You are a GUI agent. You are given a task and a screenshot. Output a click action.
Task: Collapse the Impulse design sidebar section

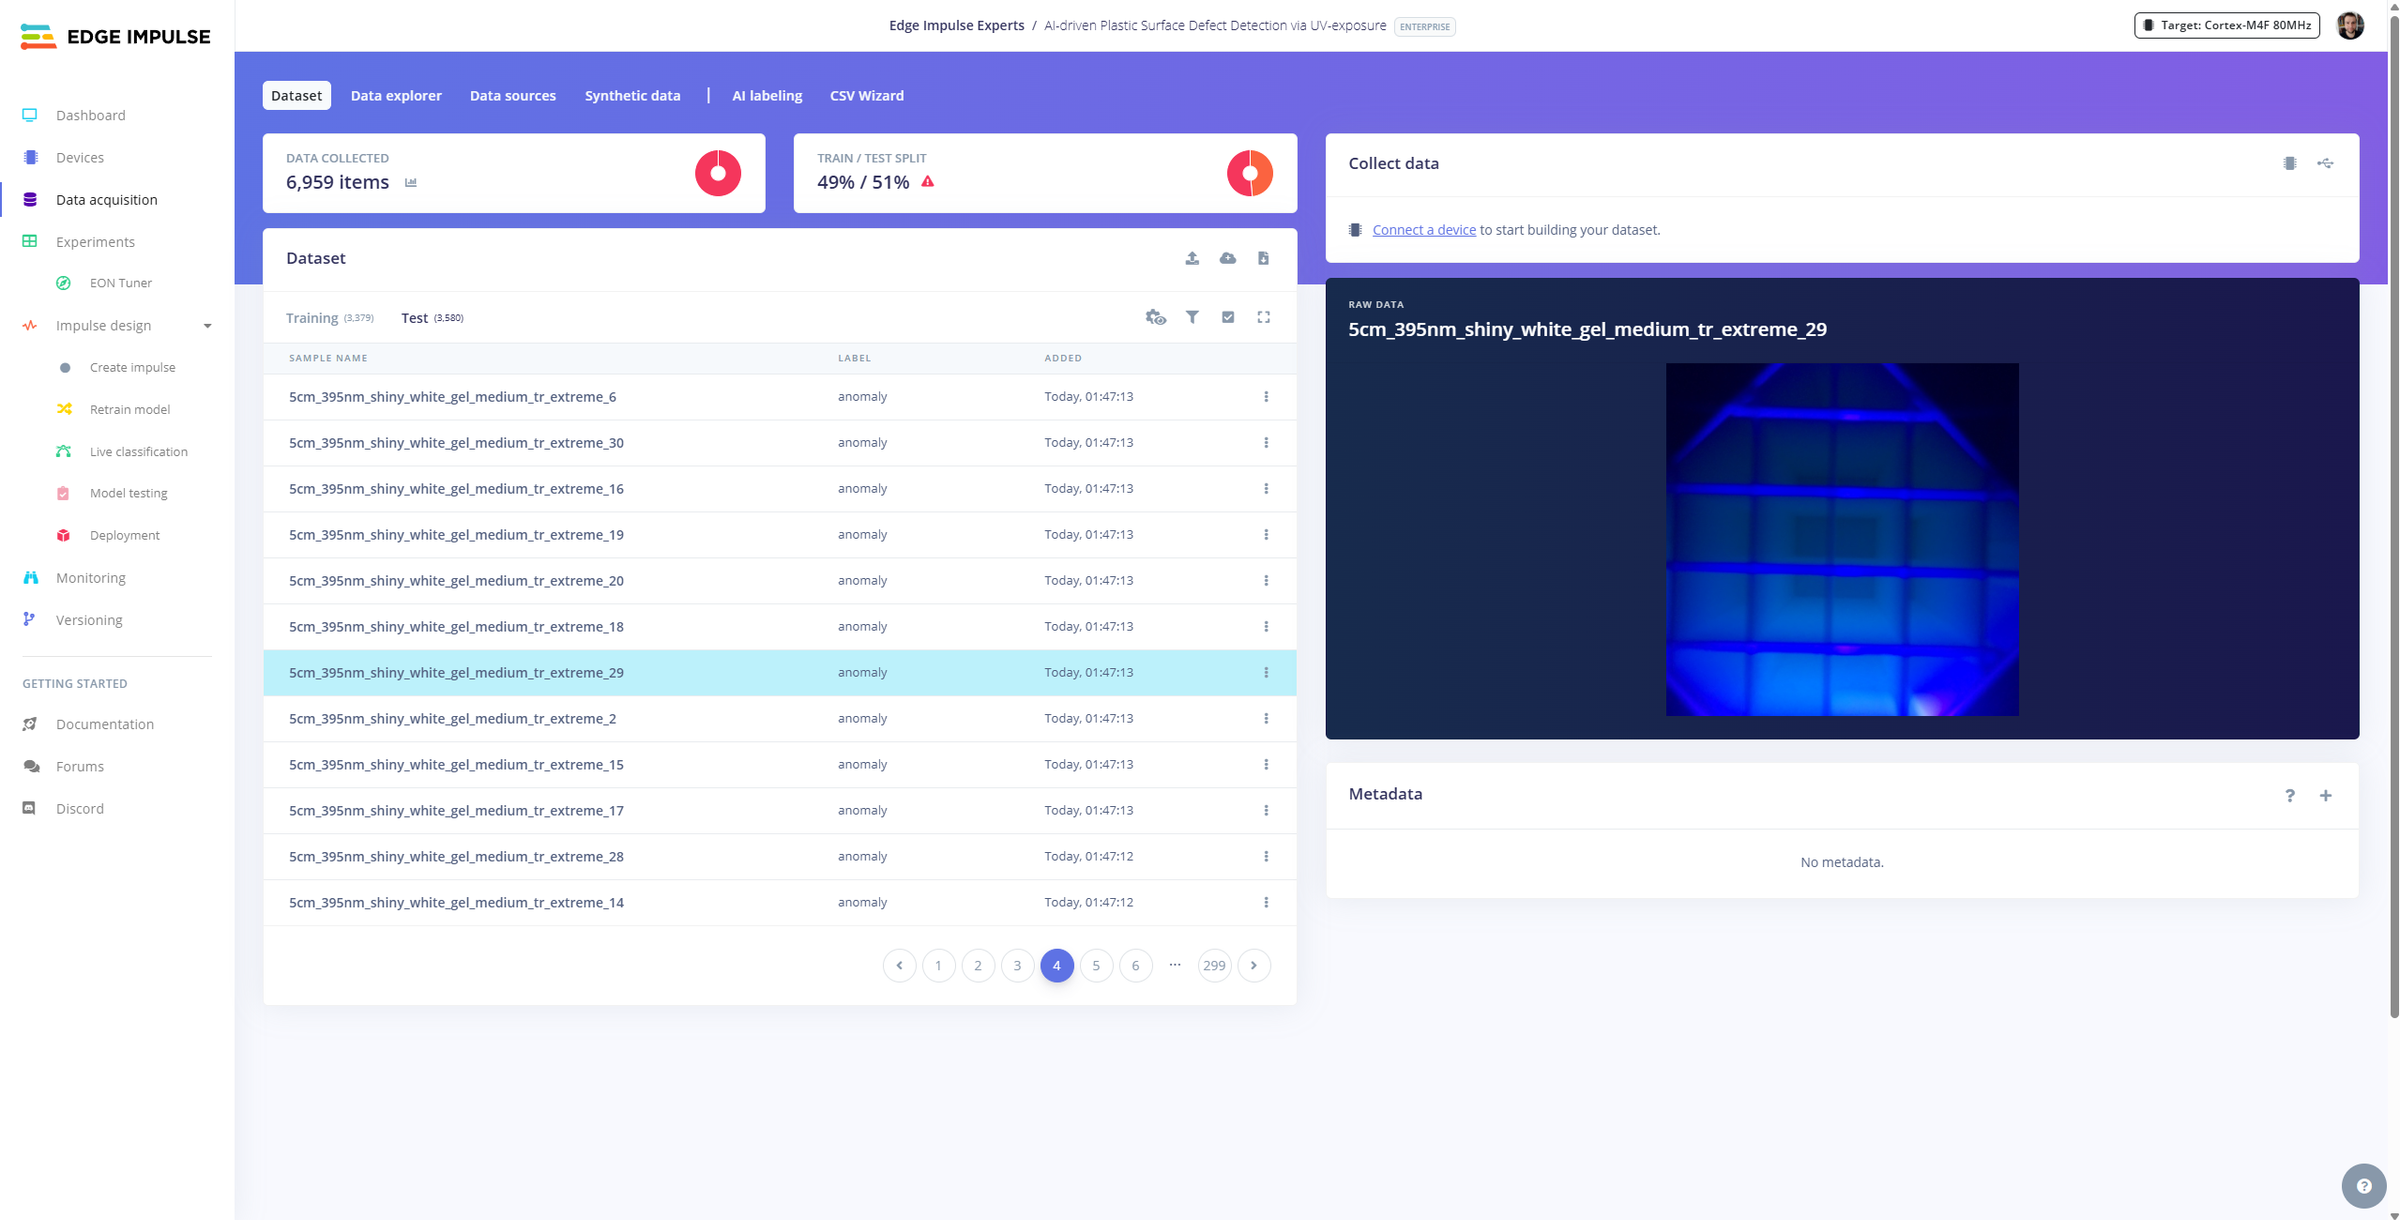tap(207, 326)
